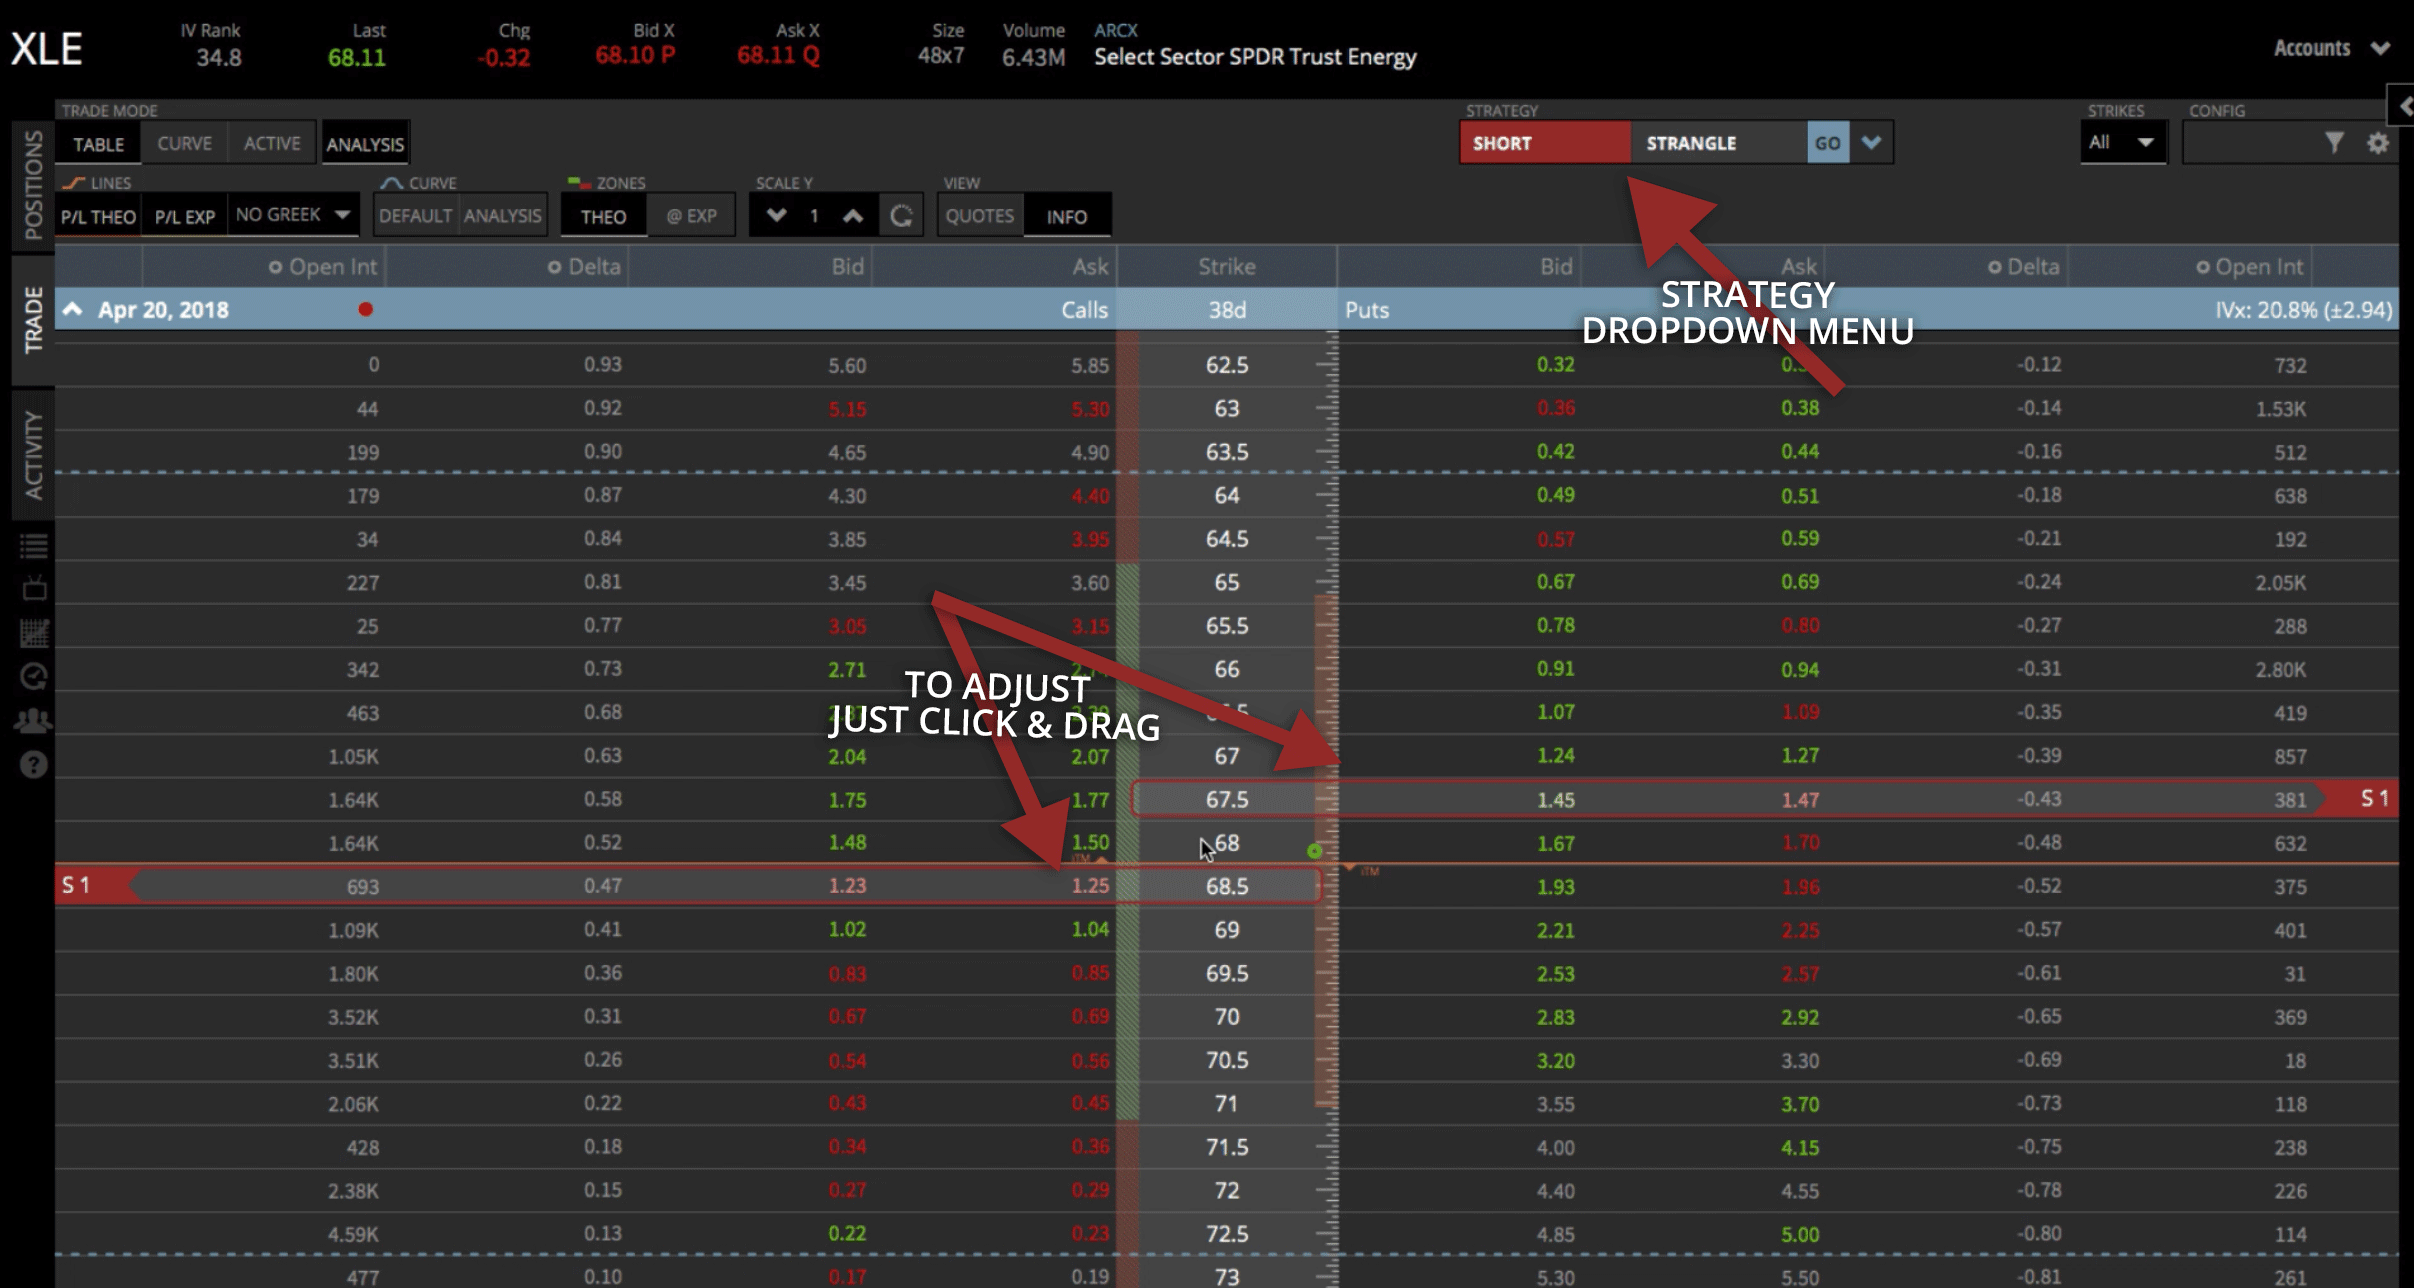Screen dimensions: 2414x1288
Task: Toggle the @ EXP zones option
Action: point(691,216)
